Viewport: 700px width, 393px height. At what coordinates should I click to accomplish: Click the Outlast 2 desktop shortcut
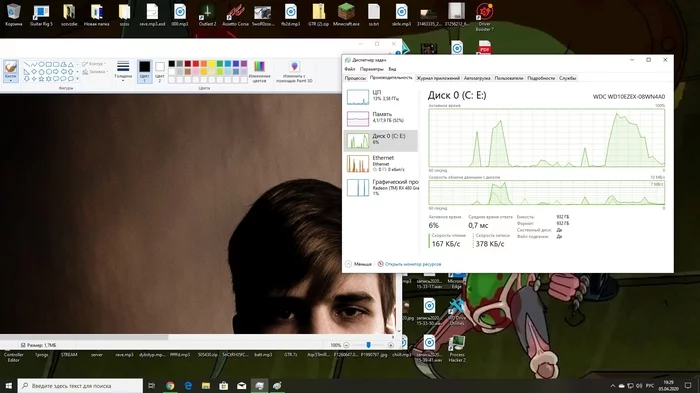pos(207,14)
